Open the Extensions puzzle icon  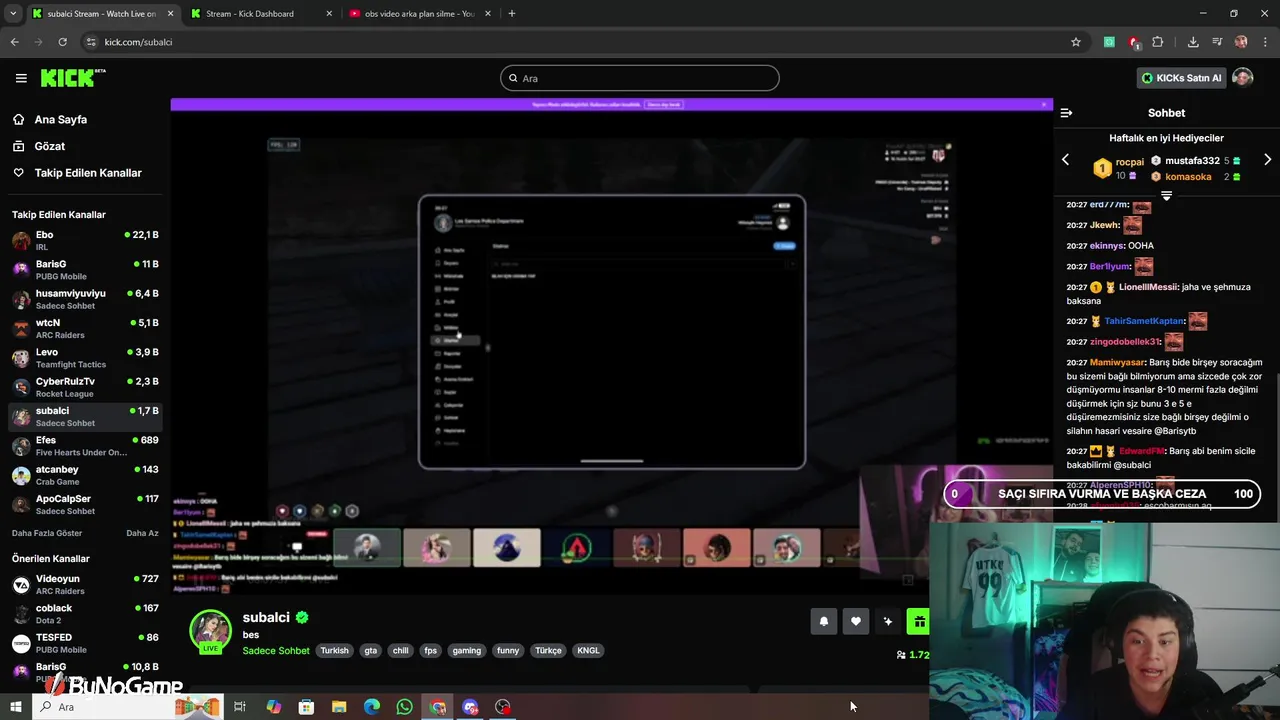[x=1158, y=42]
